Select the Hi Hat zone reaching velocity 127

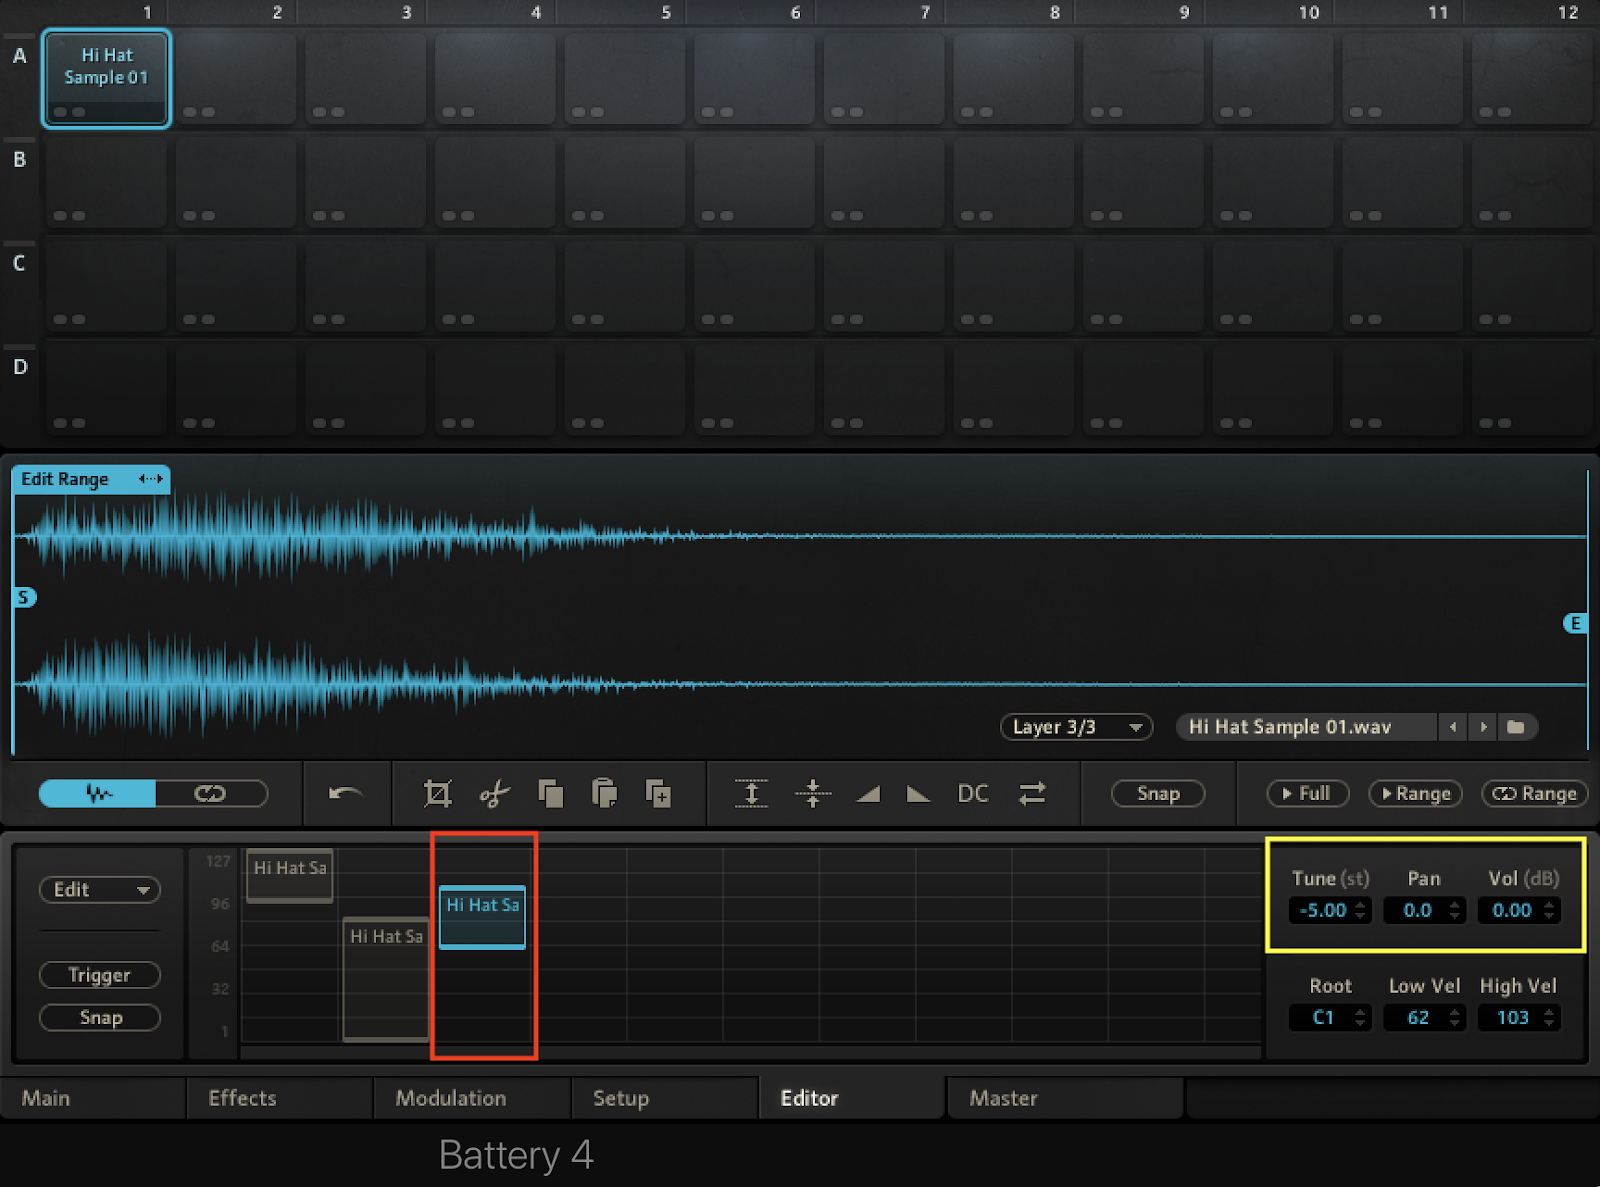(x=290, y=875)
